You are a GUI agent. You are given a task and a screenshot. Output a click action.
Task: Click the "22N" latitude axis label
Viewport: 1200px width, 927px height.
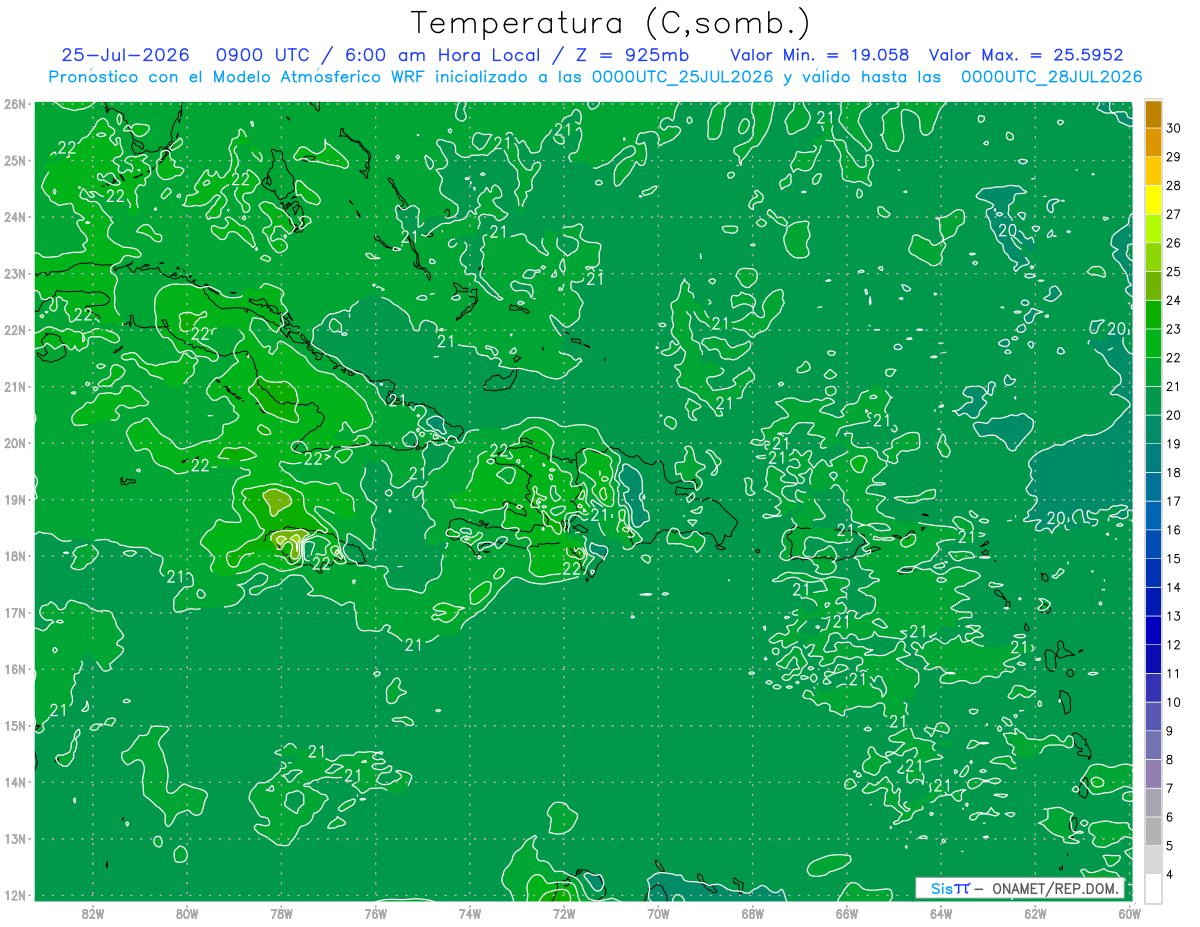click(15, 330)
